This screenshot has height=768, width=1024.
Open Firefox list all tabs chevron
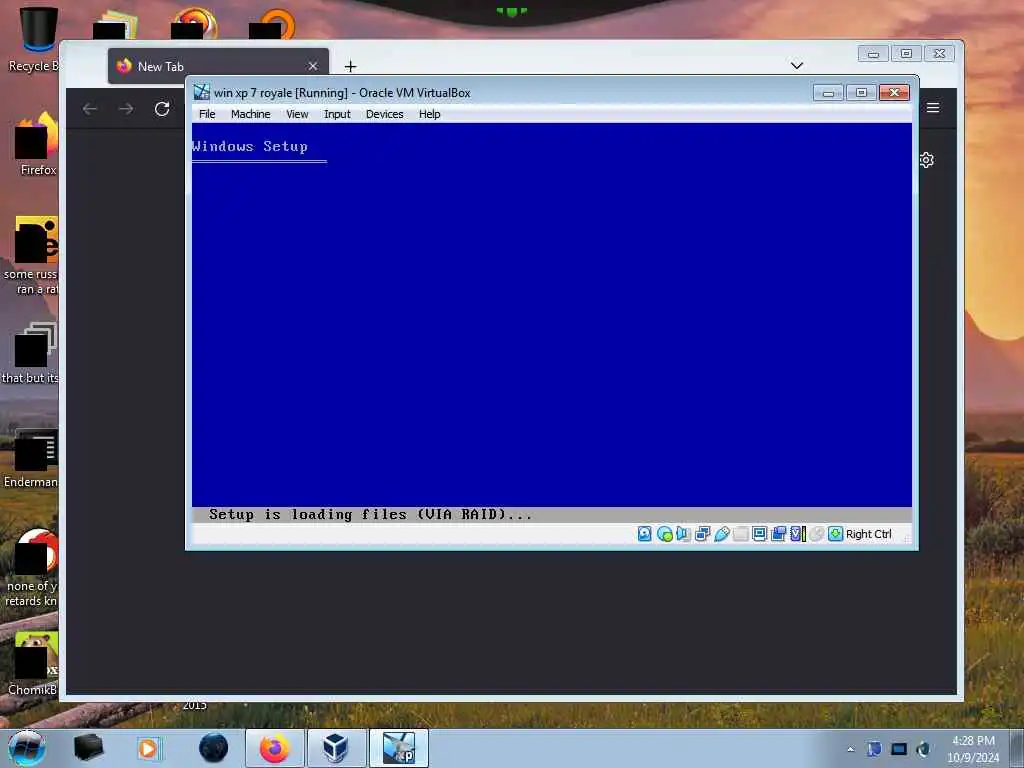click(796, 65)
